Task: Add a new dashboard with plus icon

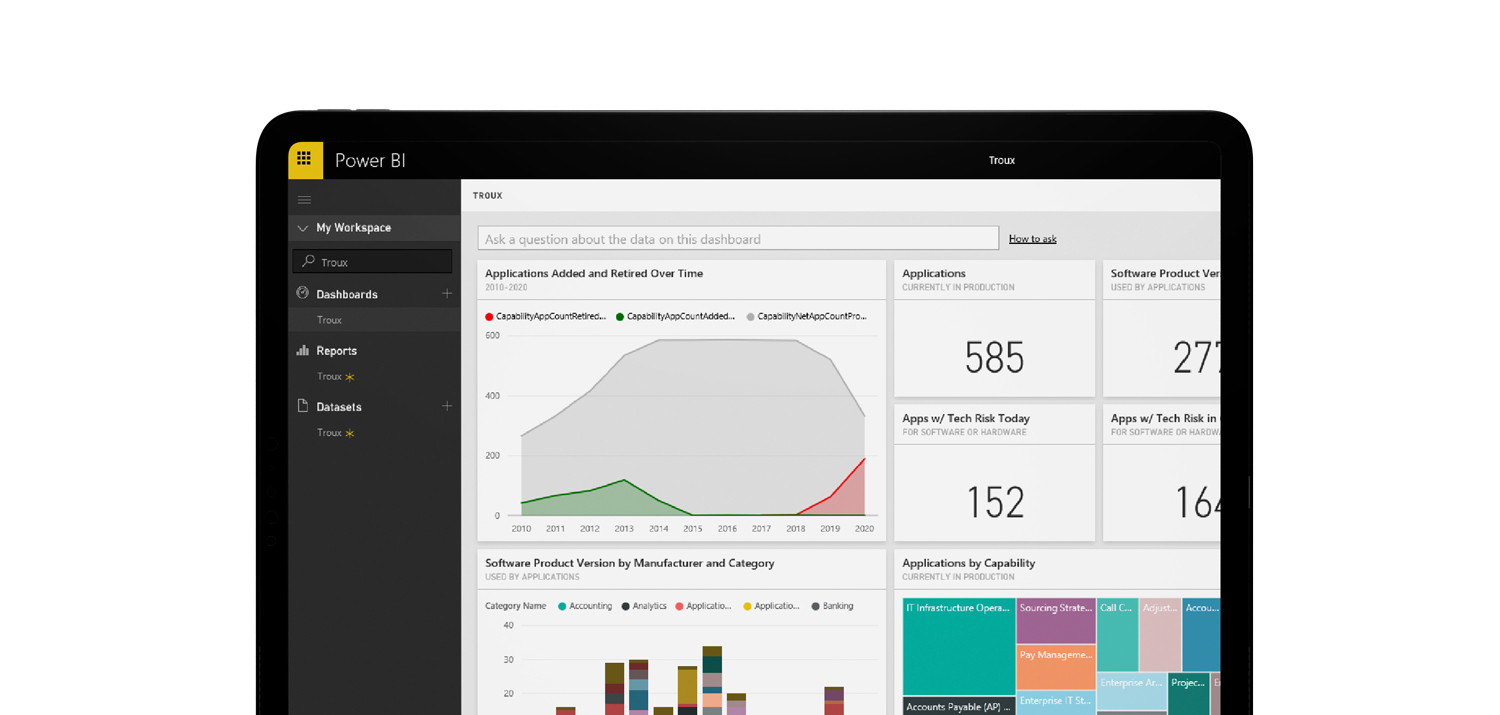Action: tap(447, 293)
